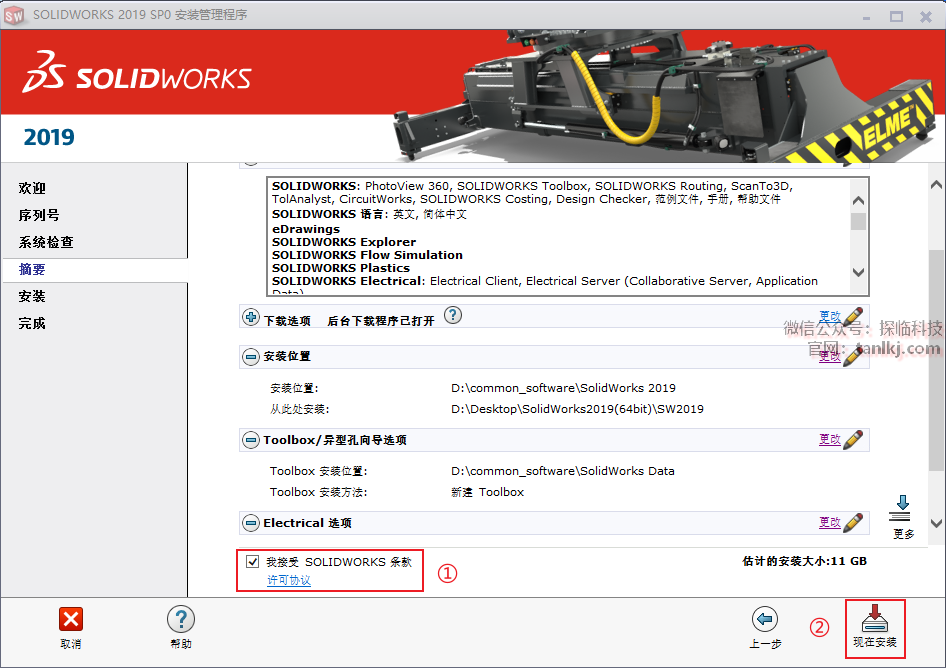Click Toolbox path D:\common_software\SolidWorks Data
The width and height of the screenshot is (946, 668).
[x=563, y=471]
